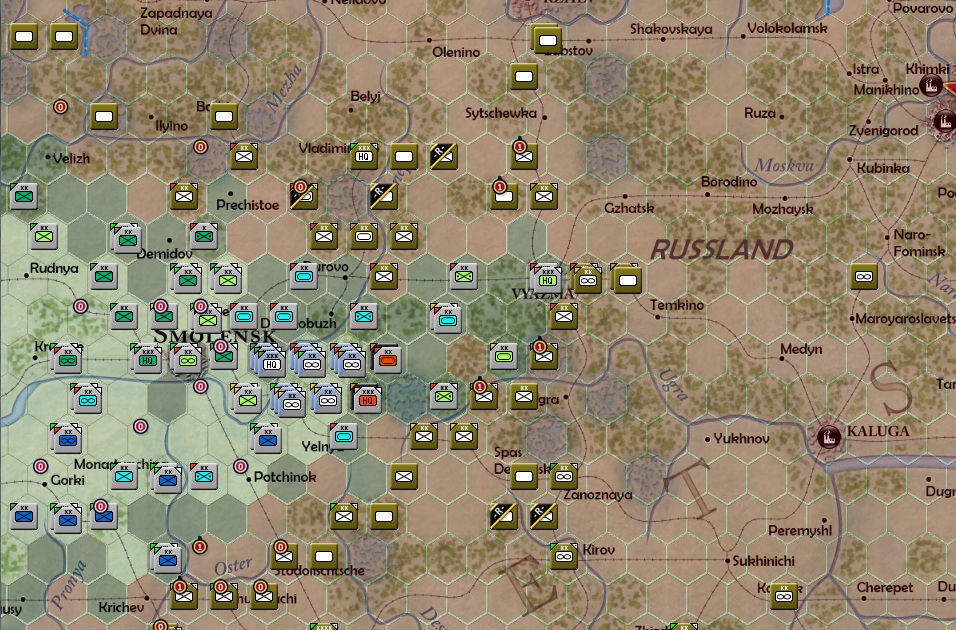Click the Istra town label
This screenshot has height=630, width=956.
pos(866,69)
